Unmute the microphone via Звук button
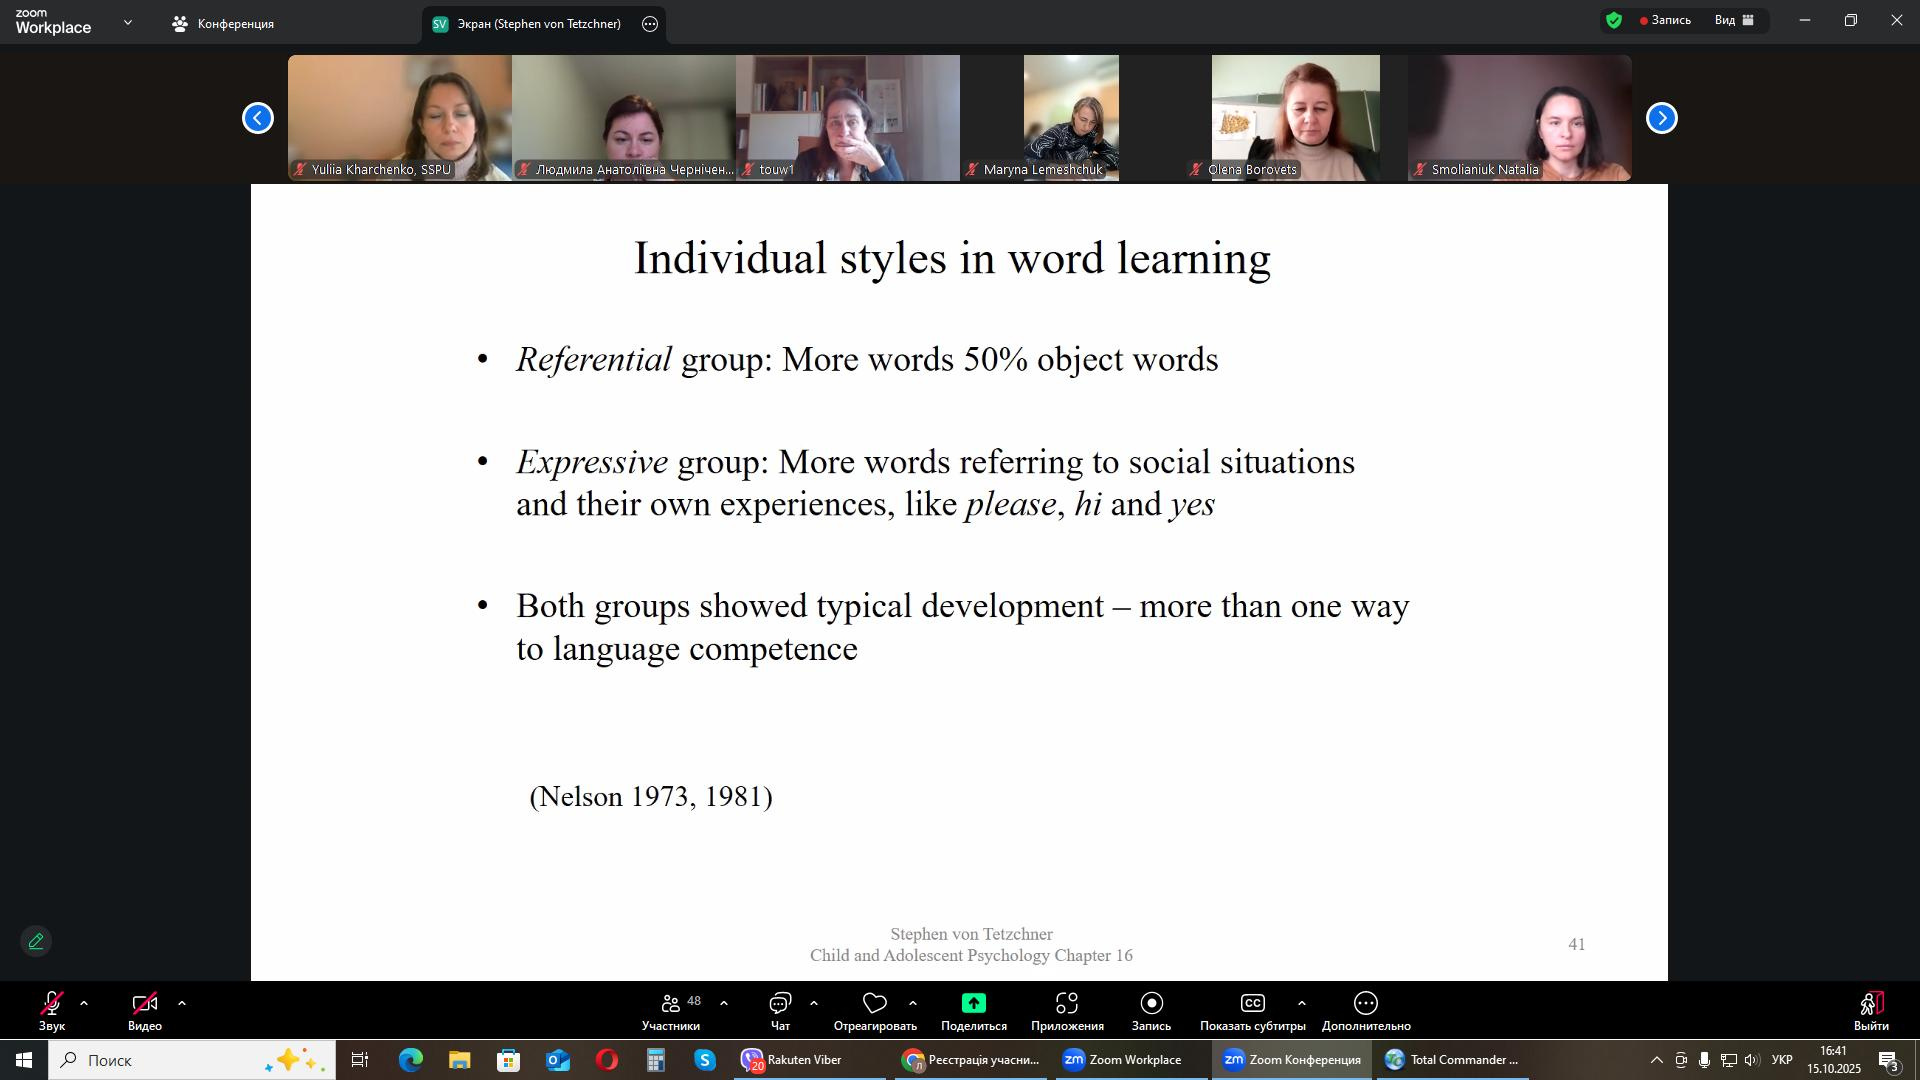The height and width of the screenshot is (1080, 1920). click(52, 1004)
